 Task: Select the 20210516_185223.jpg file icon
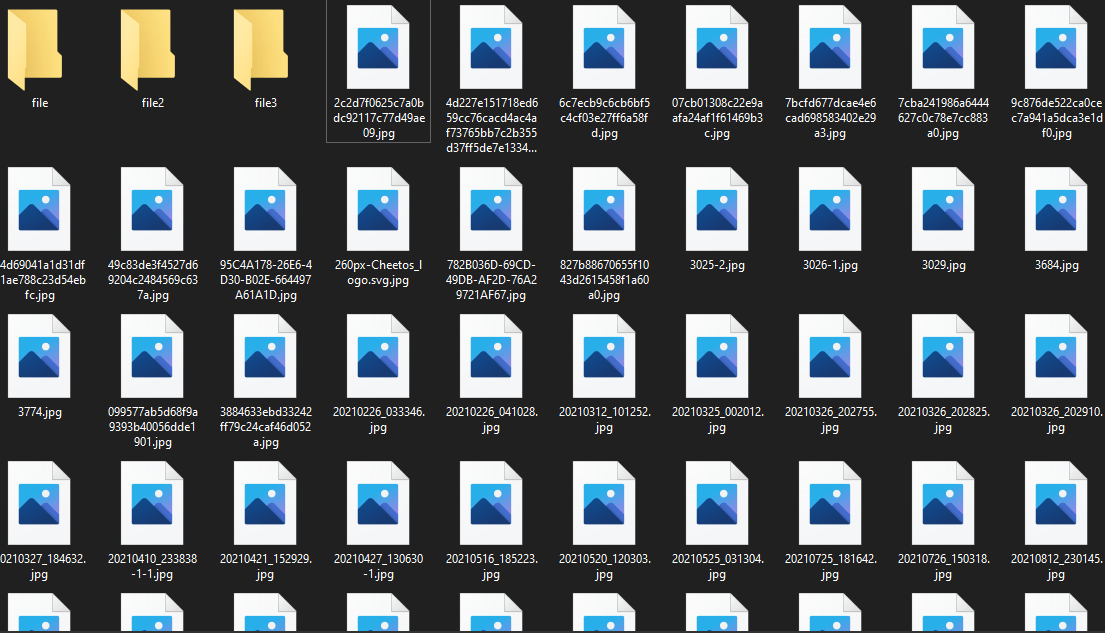click(x=491, y=503)
